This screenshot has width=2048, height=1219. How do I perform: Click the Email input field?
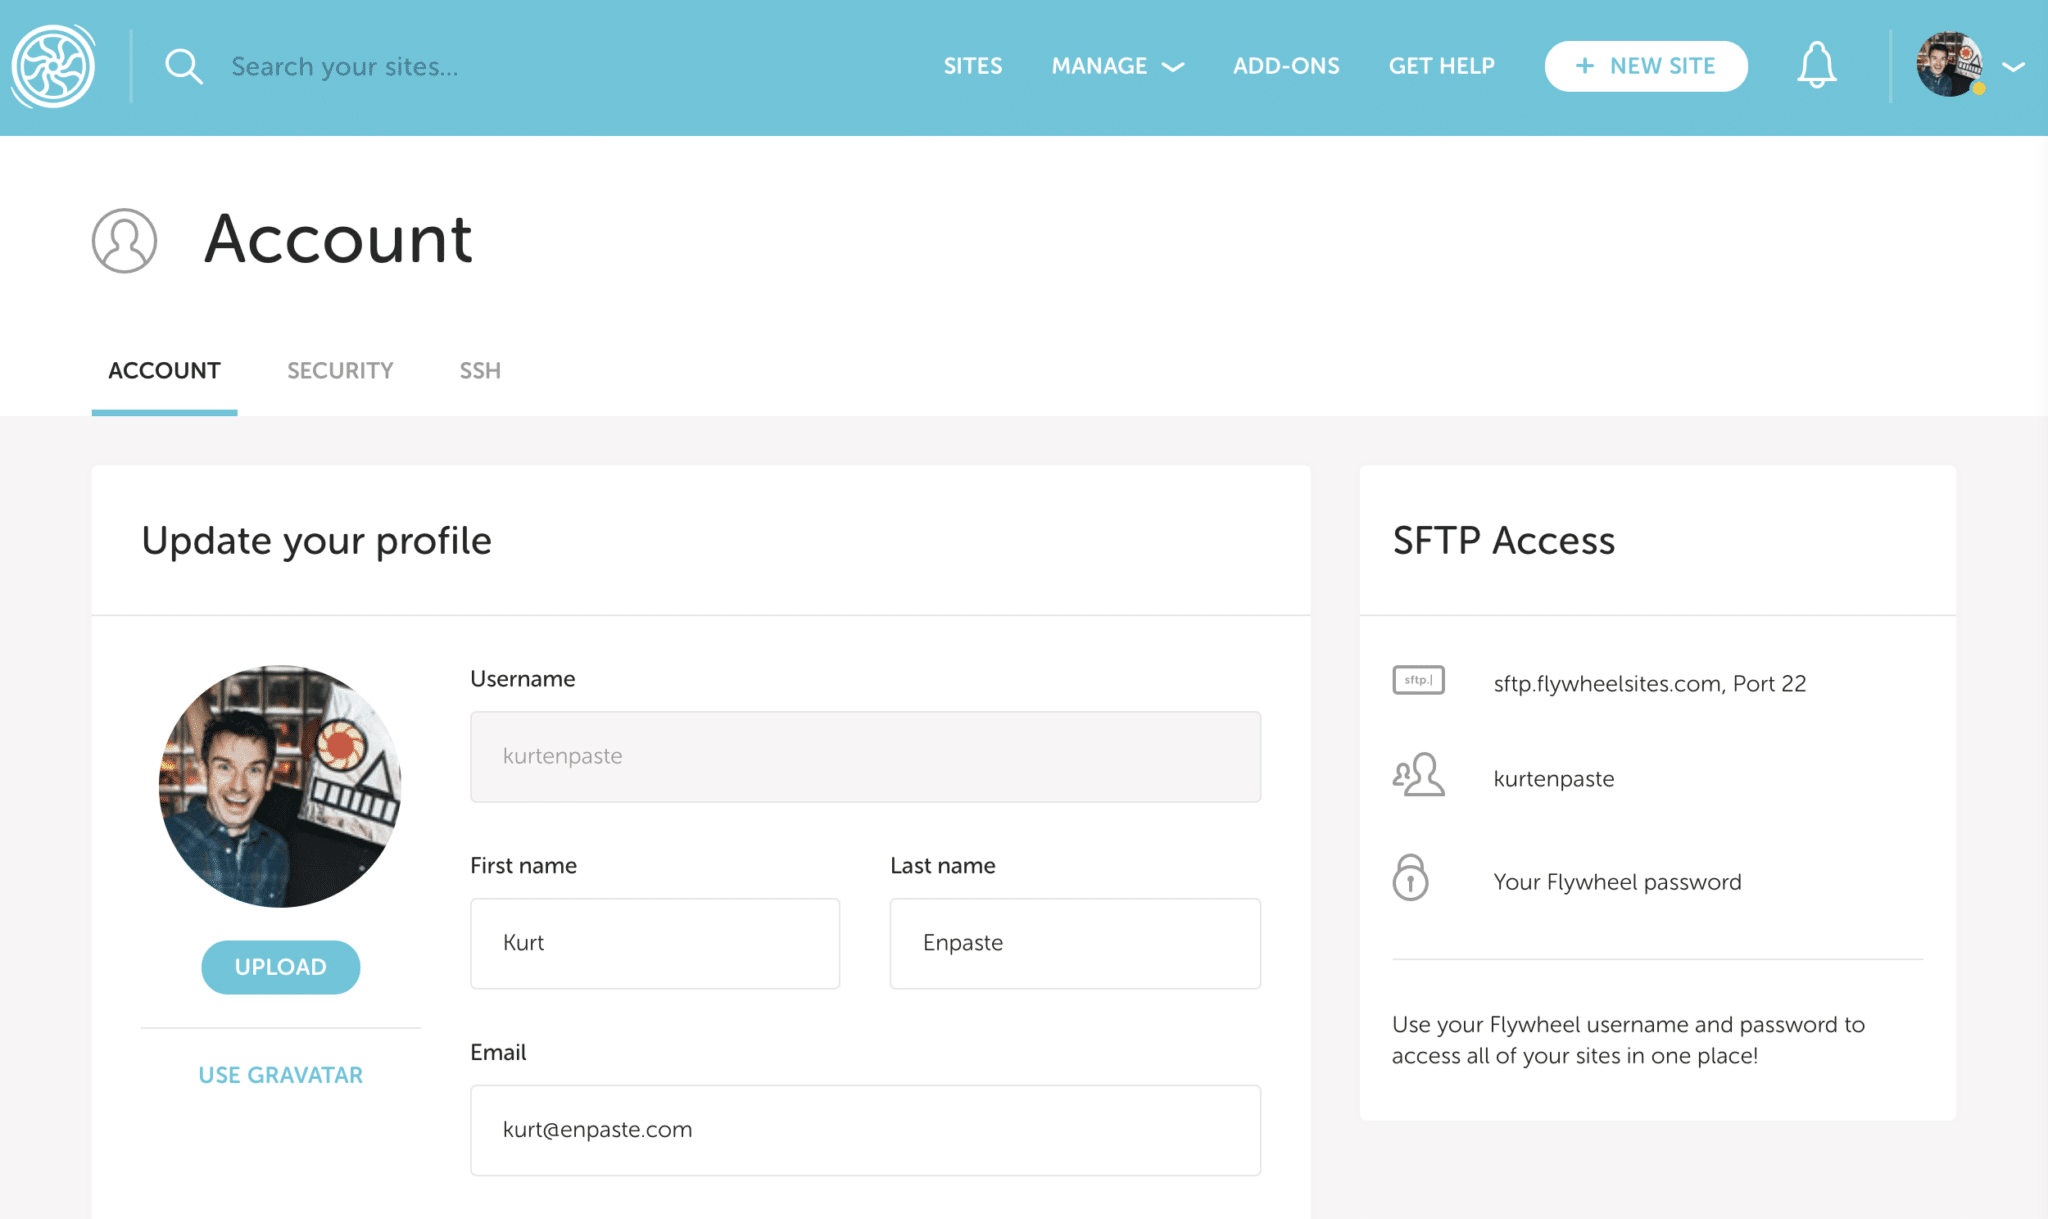tap(864, 1129)
